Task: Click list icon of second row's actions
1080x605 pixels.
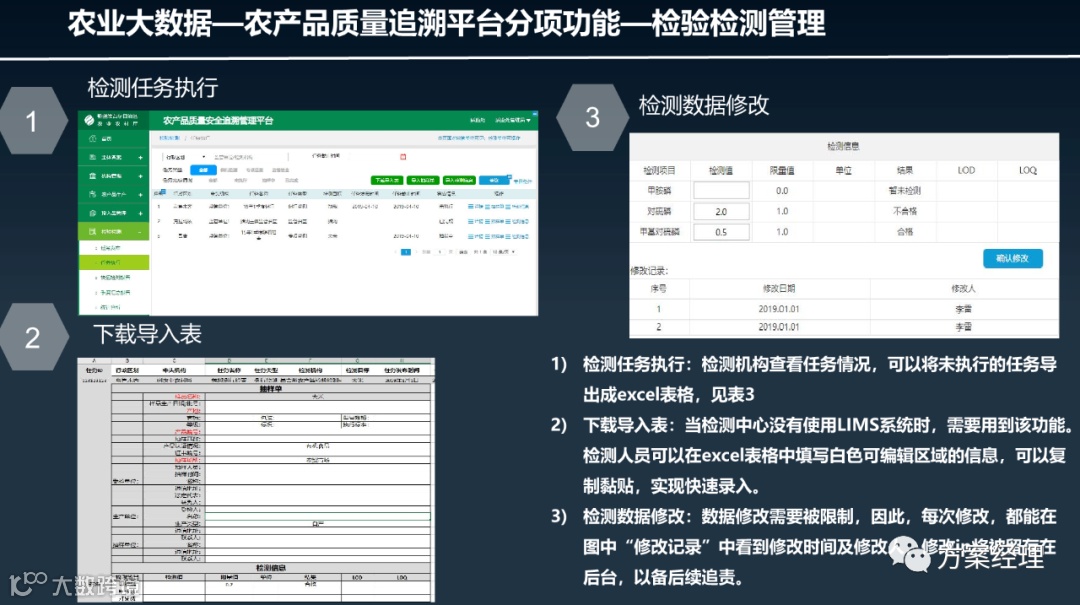Action: [x=471, y=222]
